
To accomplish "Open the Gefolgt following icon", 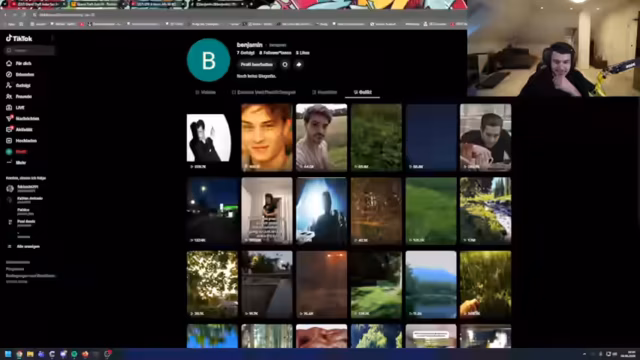I will (9, 85).
